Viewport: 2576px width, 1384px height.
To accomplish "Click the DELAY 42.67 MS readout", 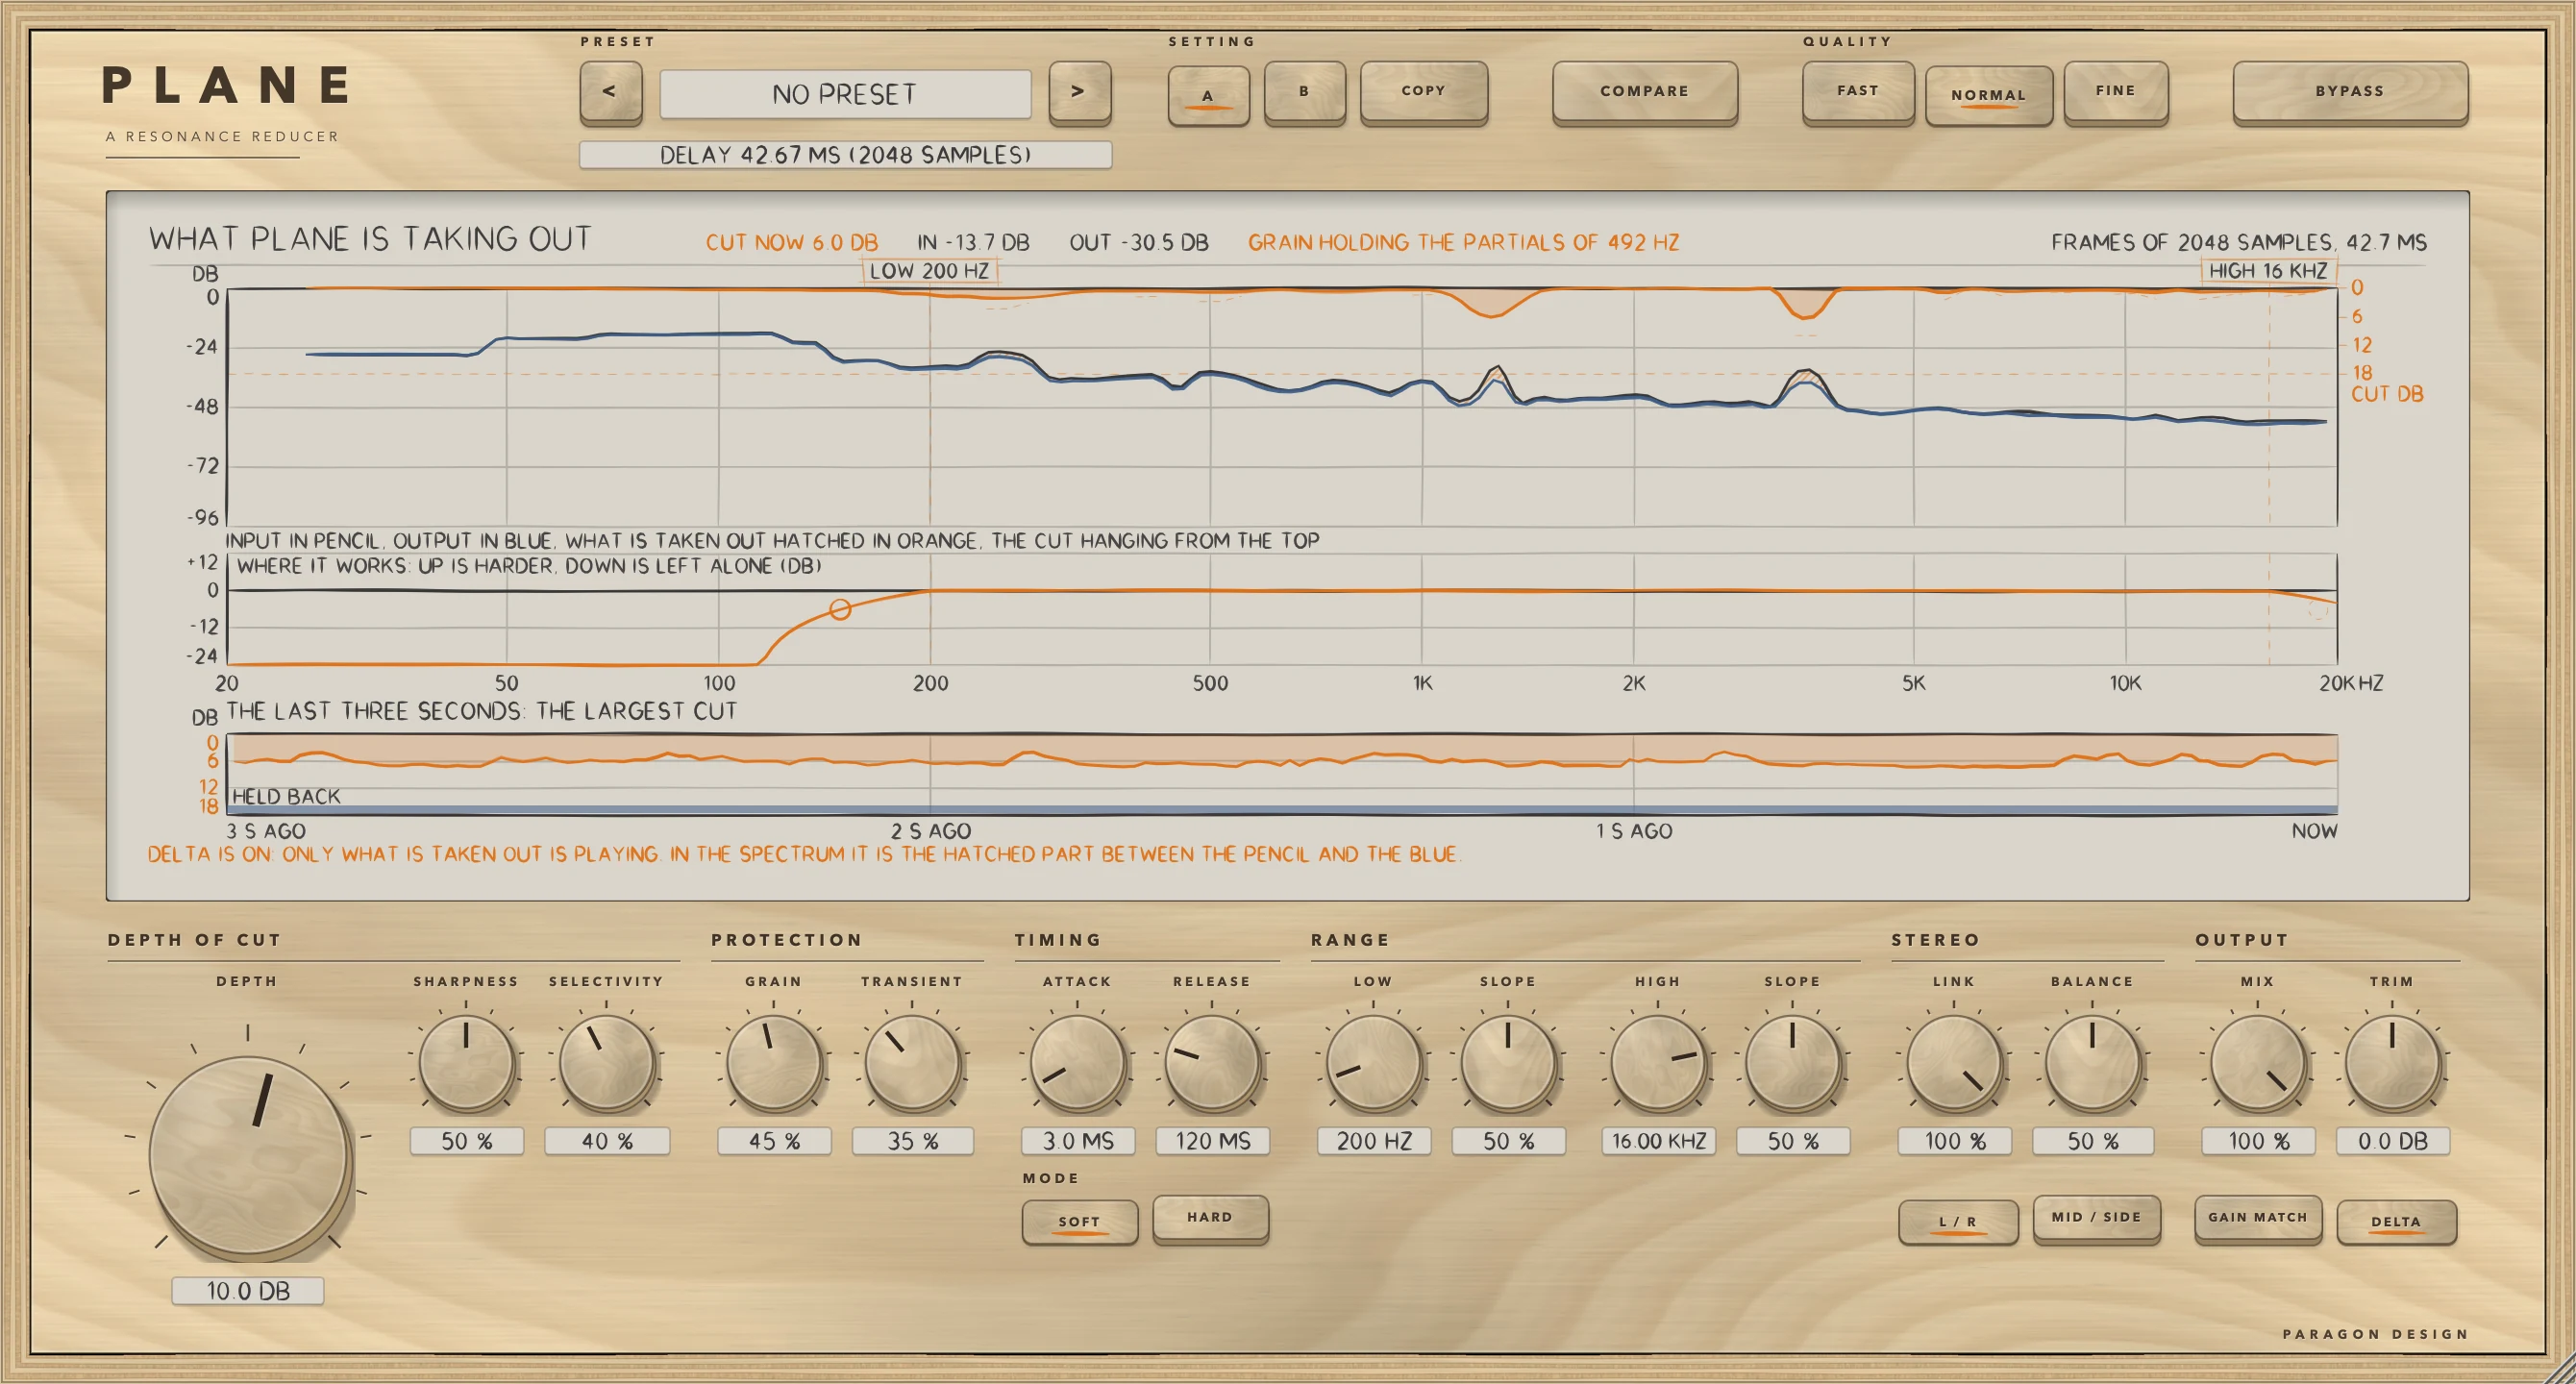I will (x=845, y=155).
